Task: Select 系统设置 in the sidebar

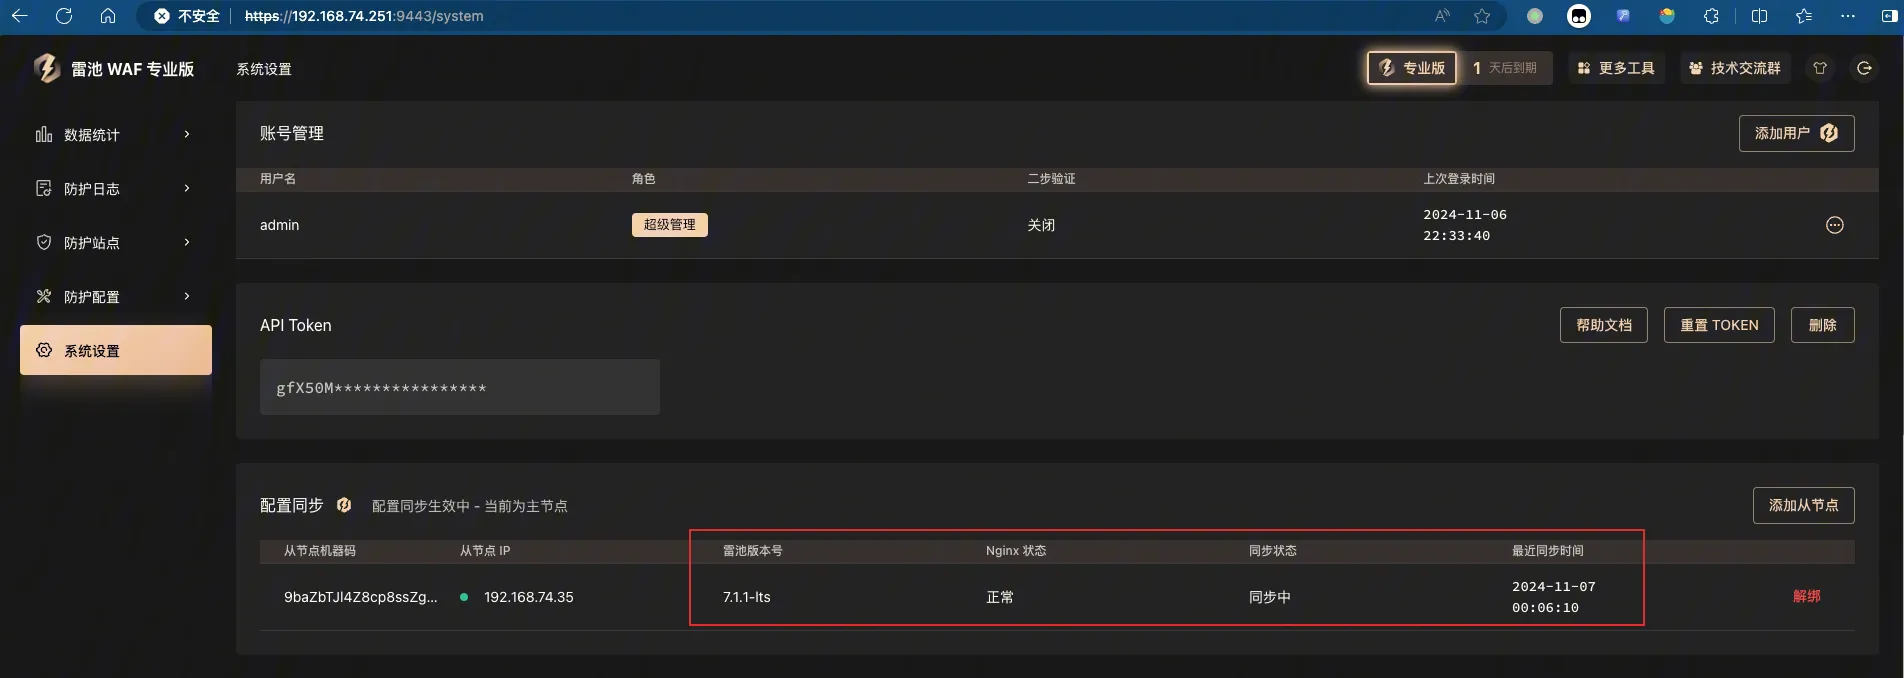Action: click(115, 351)
